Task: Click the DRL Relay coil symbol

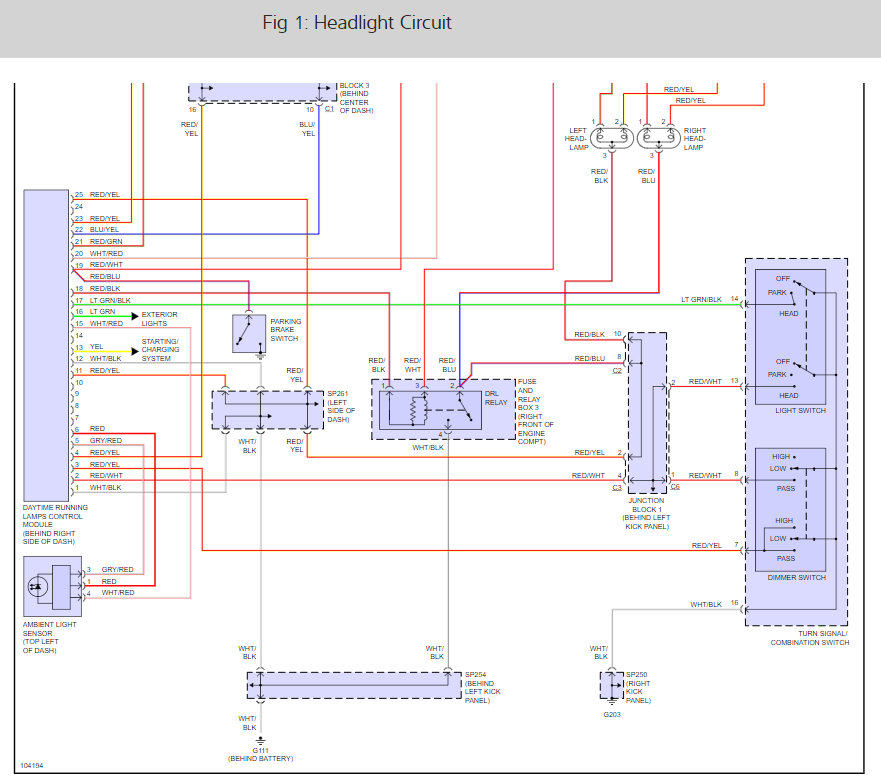Action: [418, 410]
